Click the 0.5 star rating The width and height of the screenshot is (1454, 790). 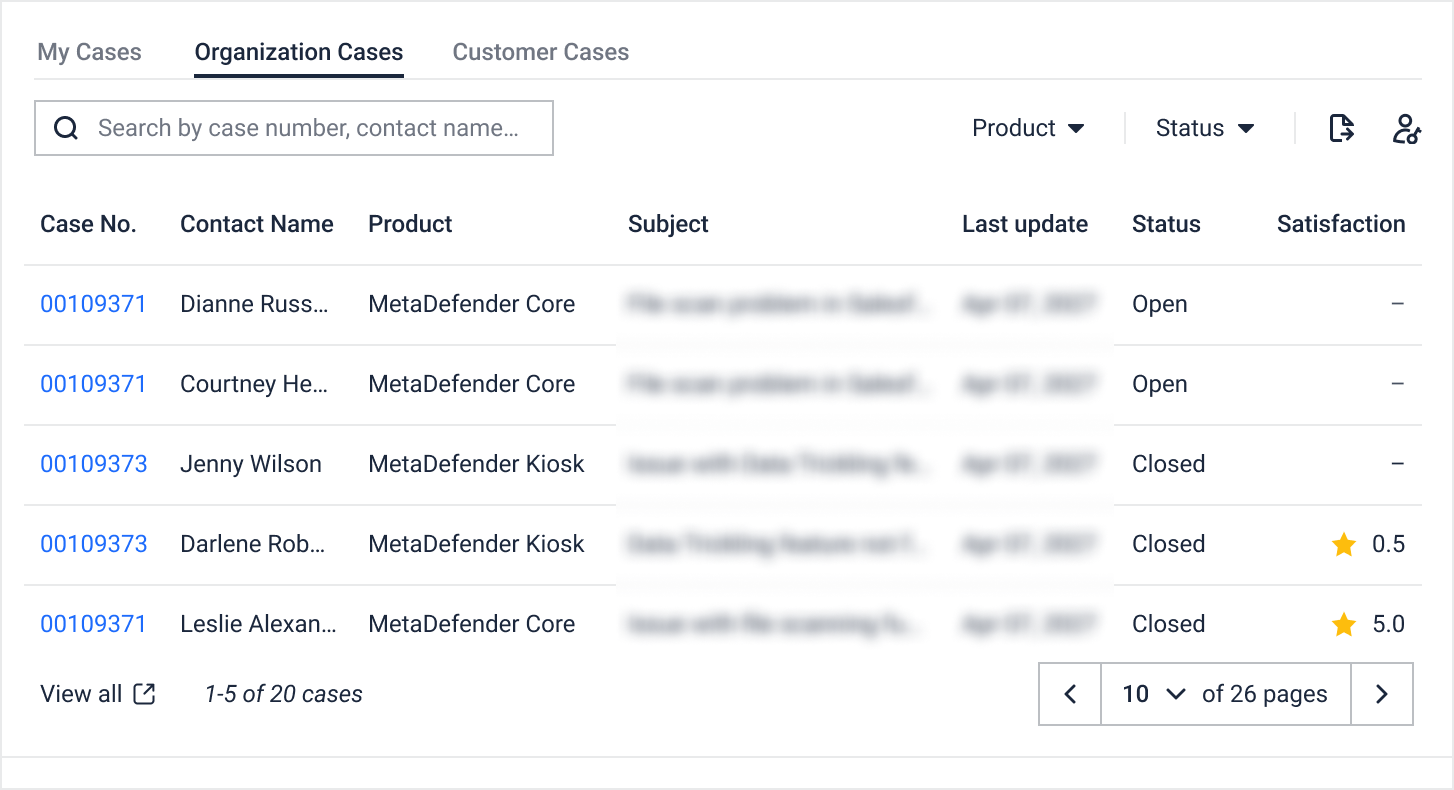pyautogui.click(x=1368, y=544)
